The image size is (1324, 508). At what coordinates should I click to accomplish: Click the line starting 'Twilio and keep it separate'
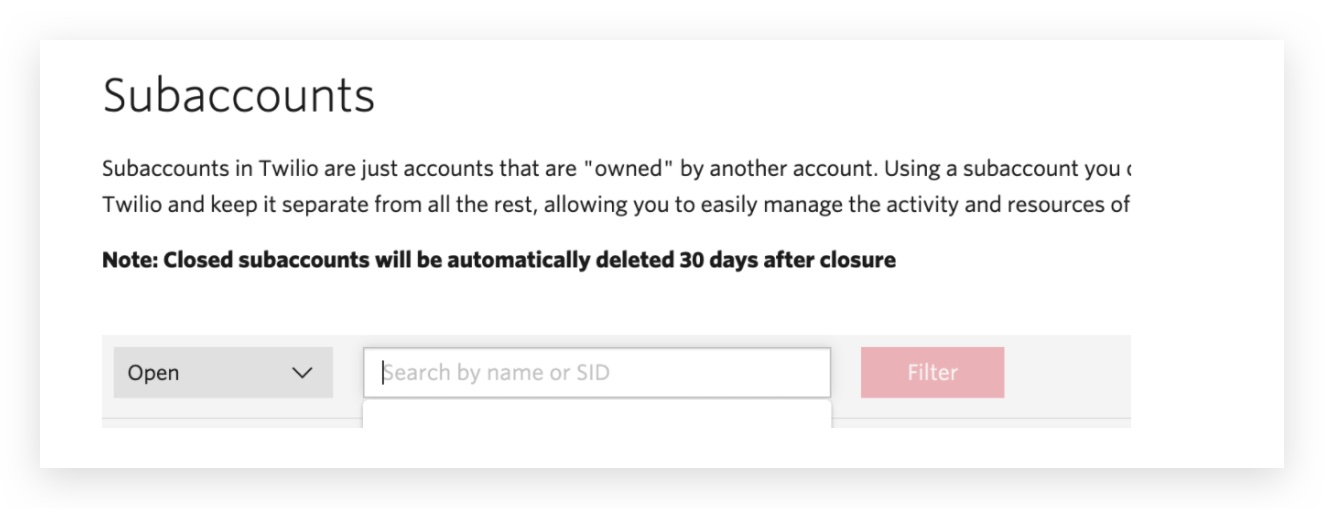616,205
